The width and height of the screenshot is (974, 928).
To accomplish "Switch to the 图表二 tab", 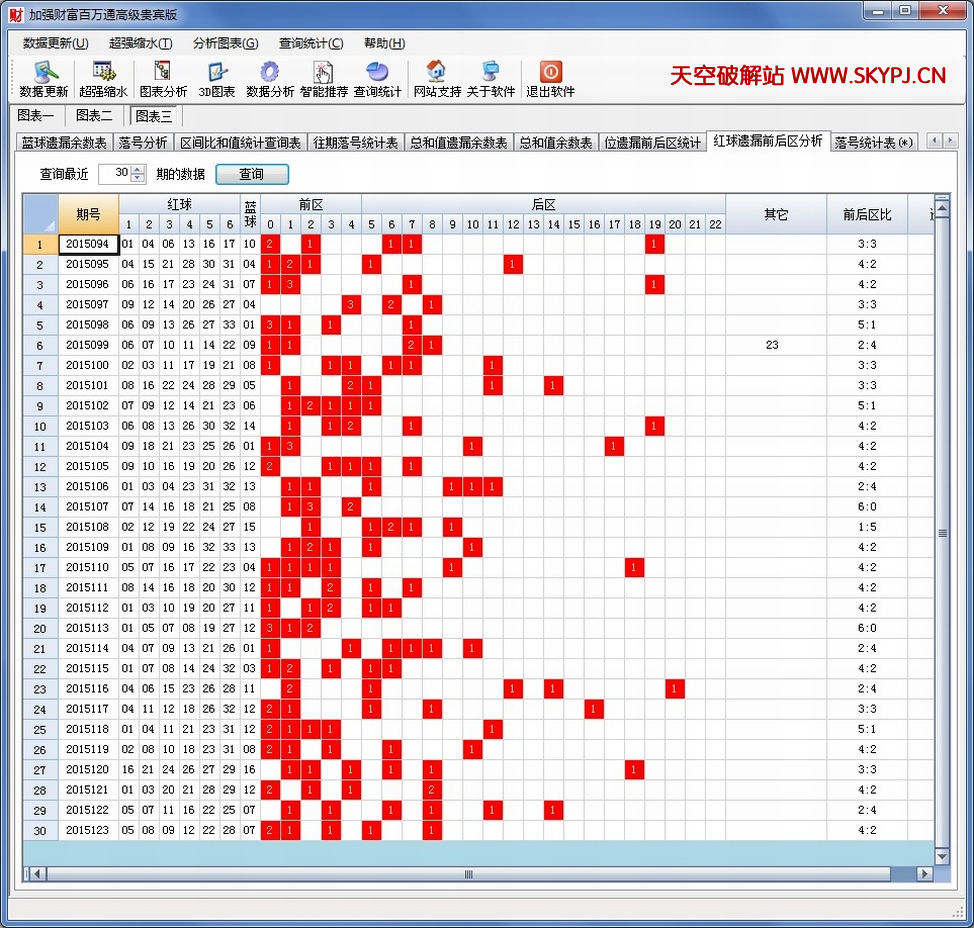I will coord(94,116).
